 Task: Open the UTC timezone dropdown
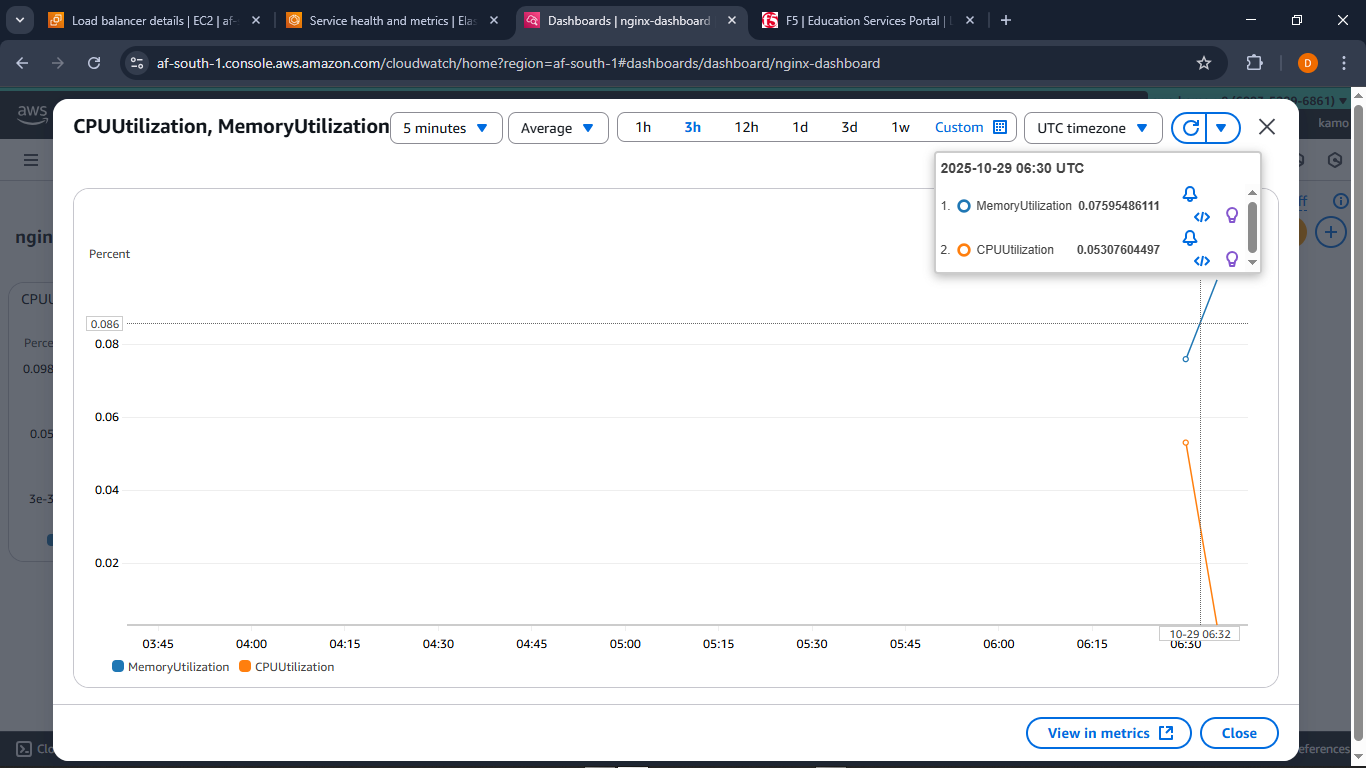click(x=1093, y=127)
